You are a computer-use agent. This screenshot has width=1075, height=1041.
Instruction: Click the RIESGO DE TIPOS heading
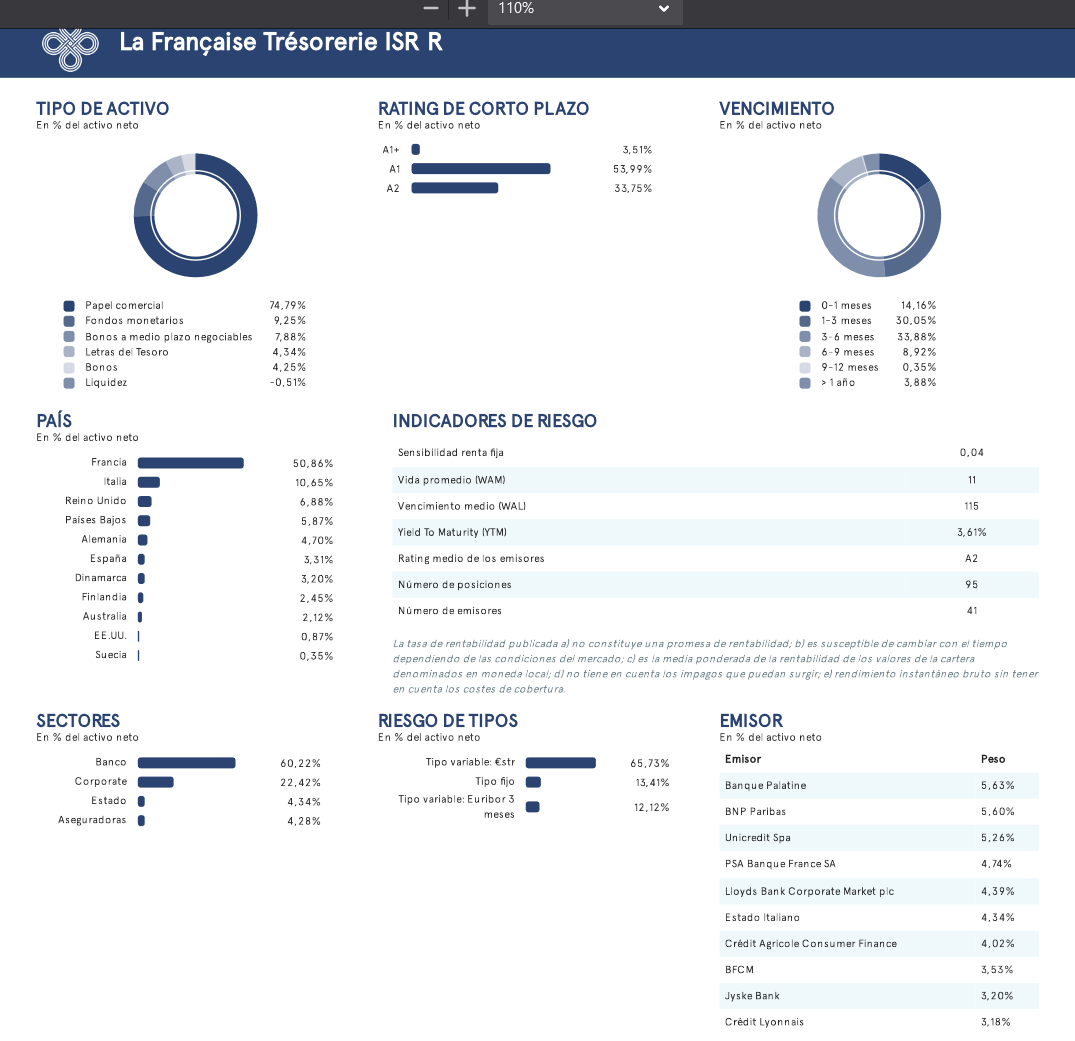448,720
